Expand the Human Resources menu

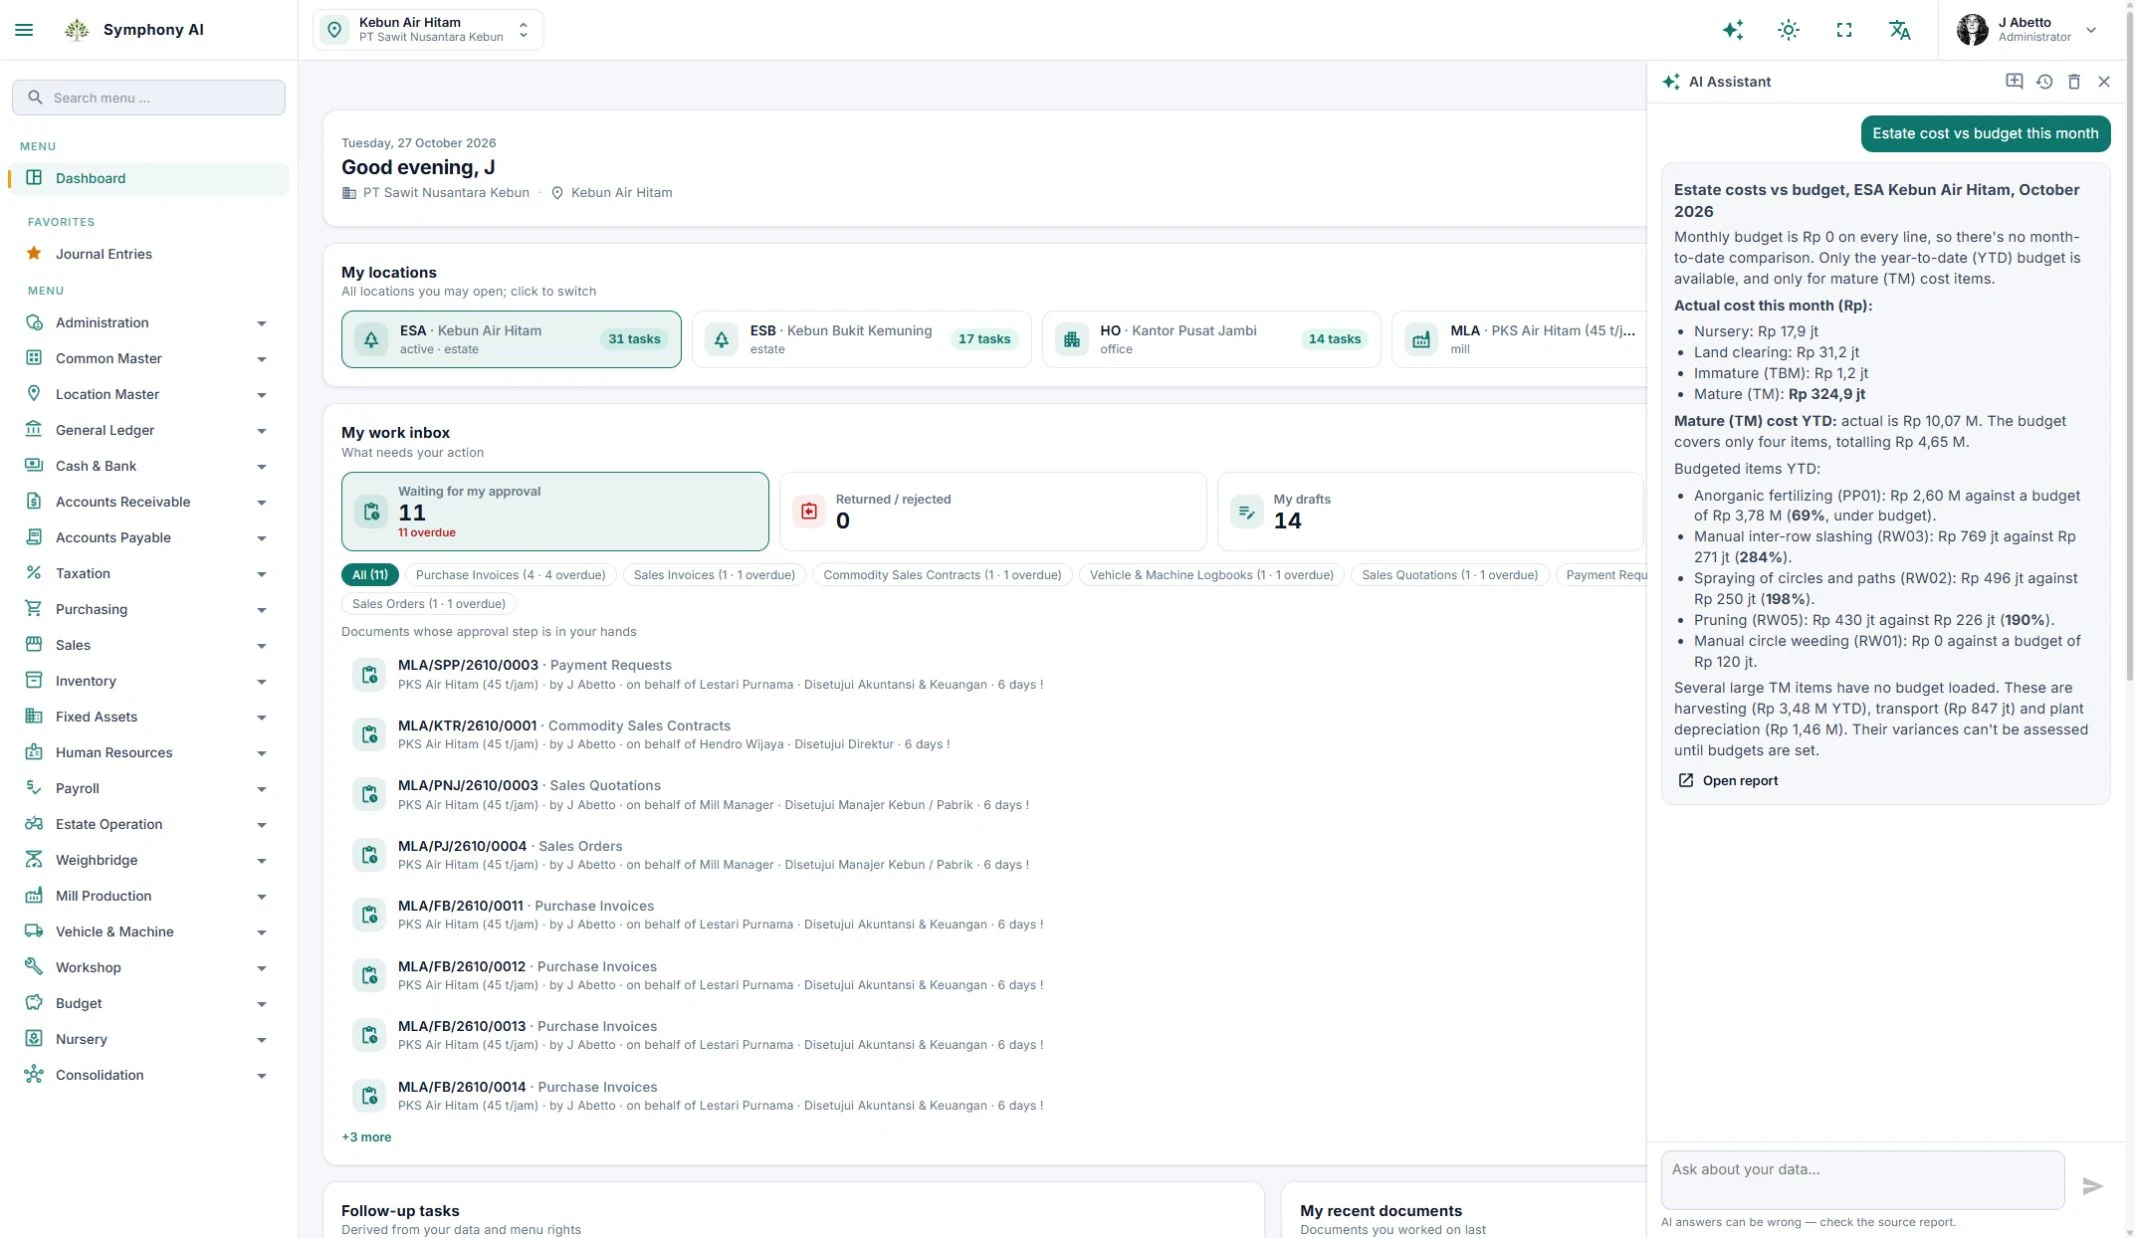coord(148,752)
